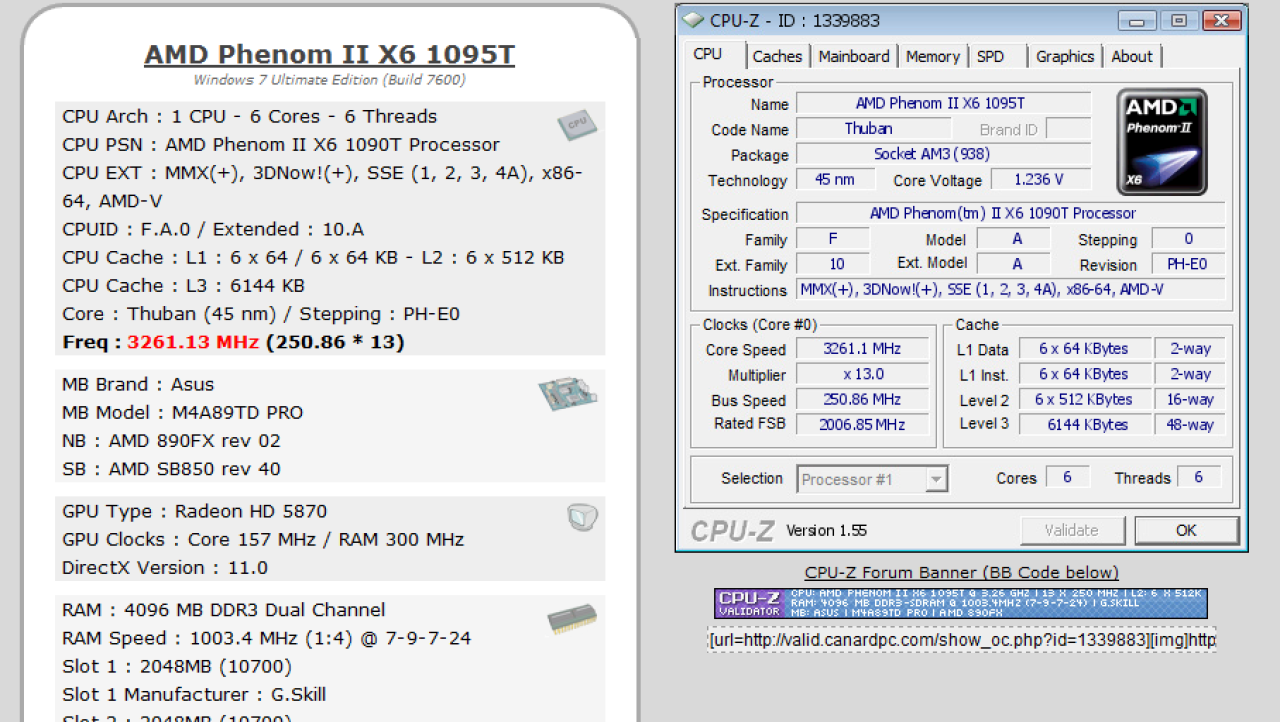Click the Level 2 value 6 x 512 KBytes
This screenshot has height=722, width=1280.
[1084, 399]
